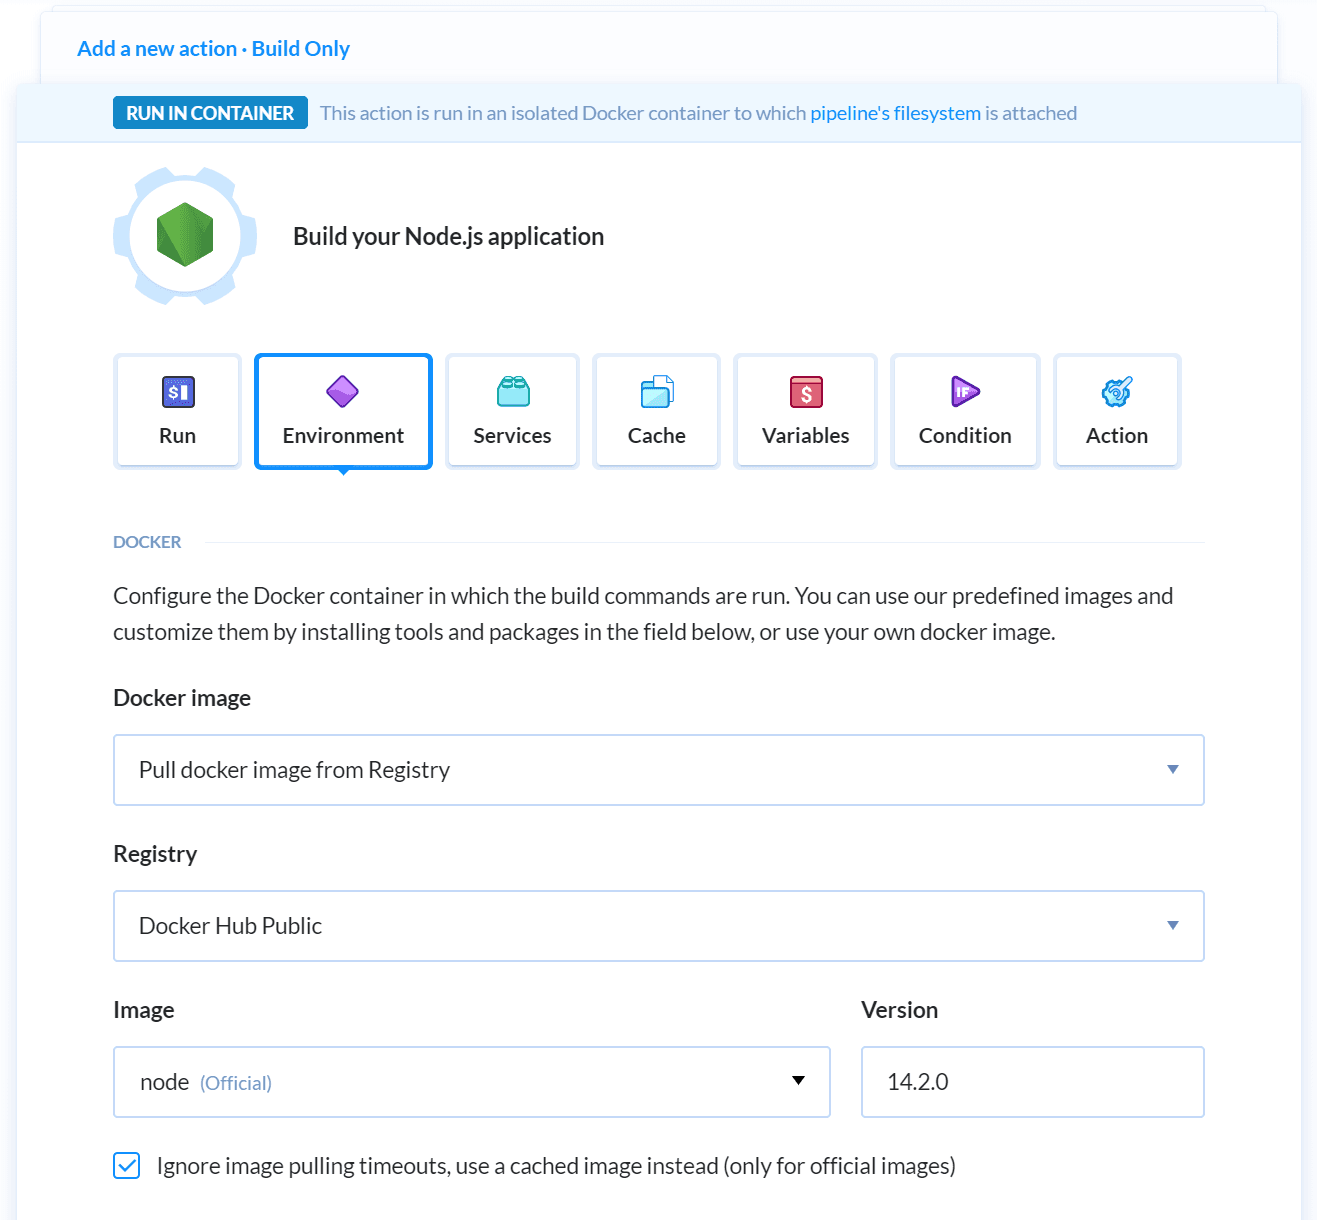Click Add a new action breadcrumb link
The height and width of the screenshot is (1220, 1317).
pos(157,49)
